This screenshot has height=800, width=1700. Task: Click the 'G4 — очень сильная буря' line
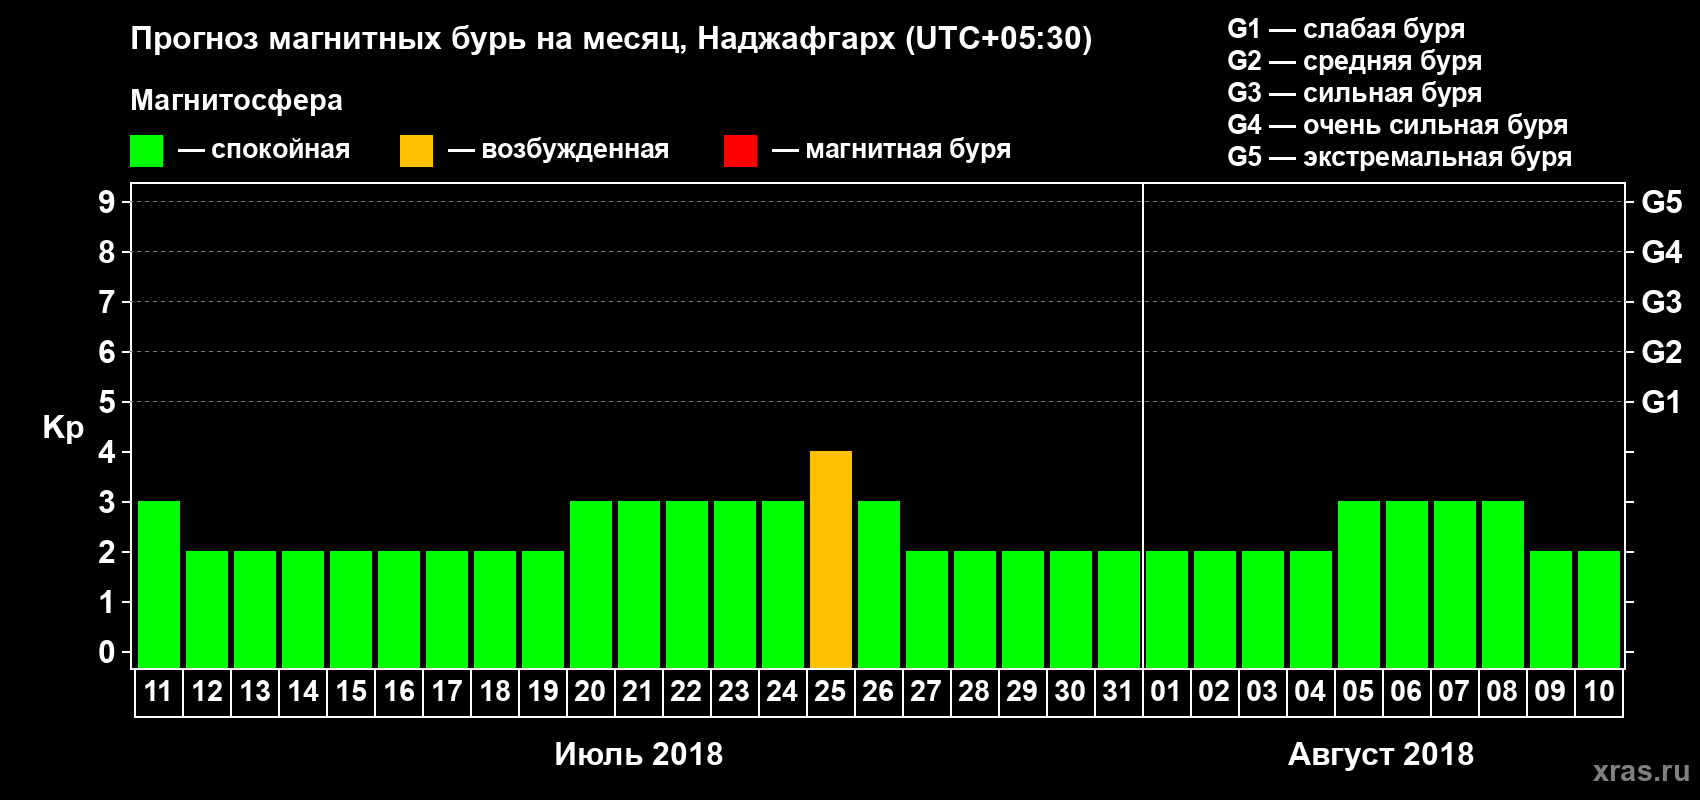point(1397,125)
